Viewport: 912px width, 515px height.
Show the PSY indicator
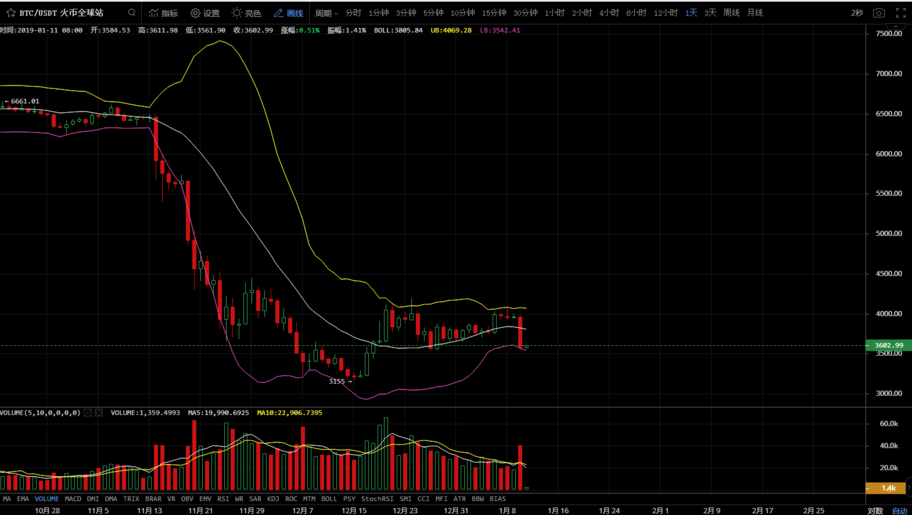pos(350,499)
